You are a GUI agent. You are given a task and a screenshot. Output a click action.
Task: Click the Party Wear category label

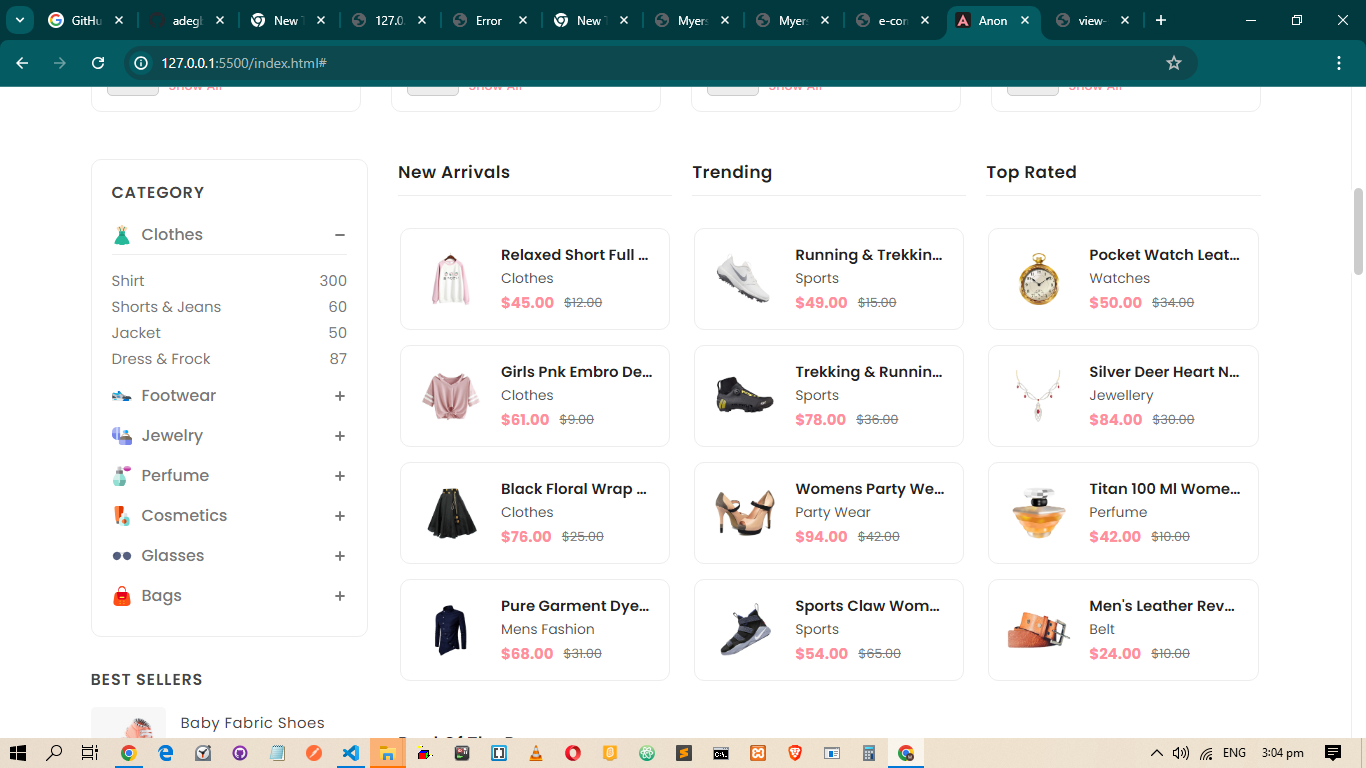coord(833,512)
